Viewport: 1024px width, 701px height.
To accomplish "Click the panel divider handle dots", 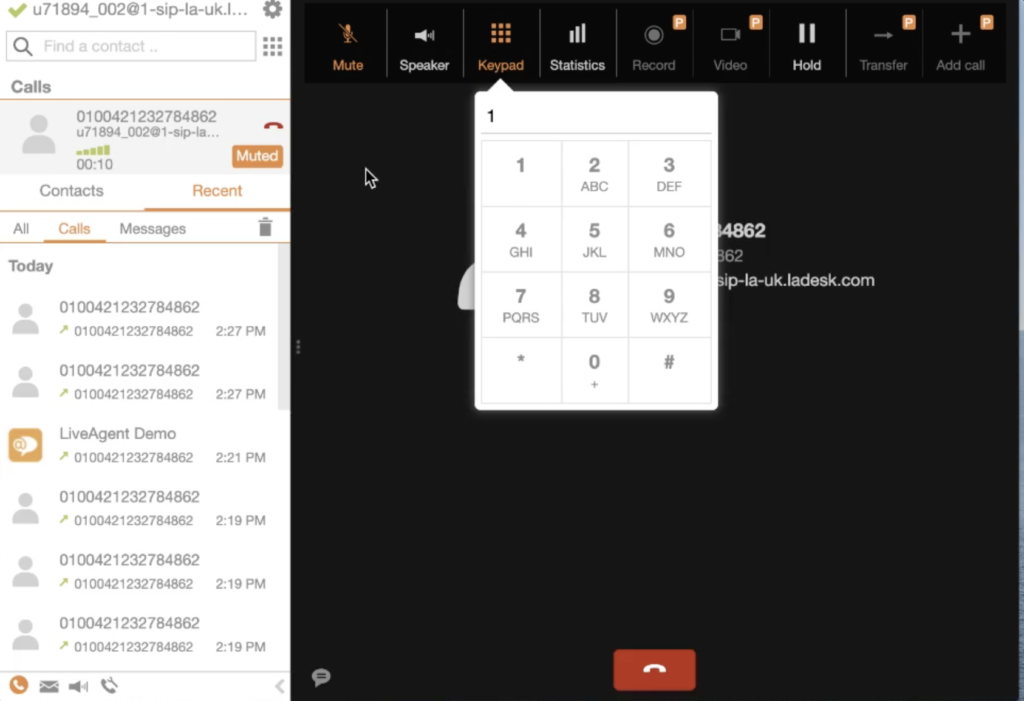I will tap(296, 345).
